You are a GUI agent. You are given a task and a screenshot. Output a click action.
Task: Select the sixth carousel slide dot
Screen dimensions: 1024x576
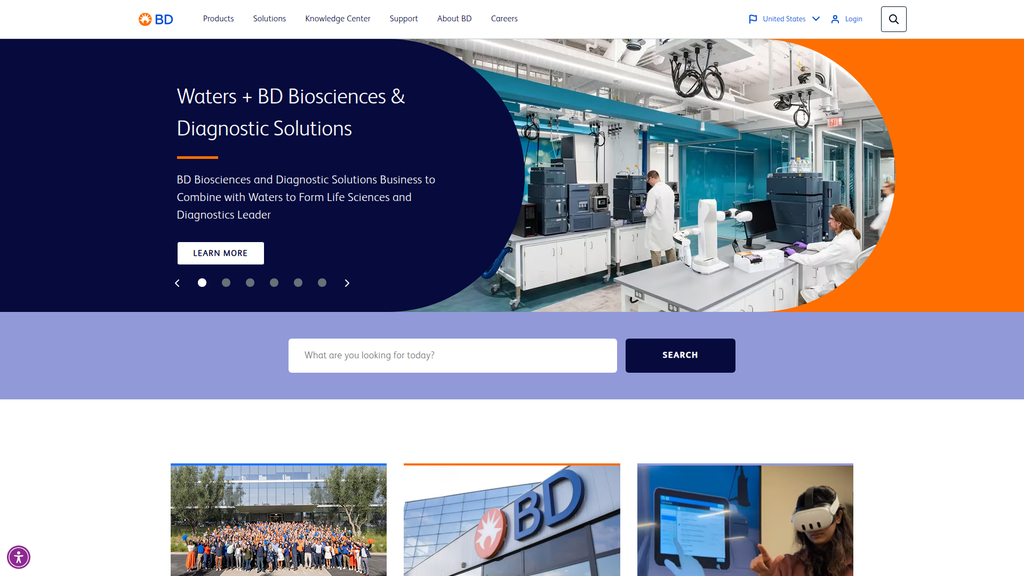[322, 283]
